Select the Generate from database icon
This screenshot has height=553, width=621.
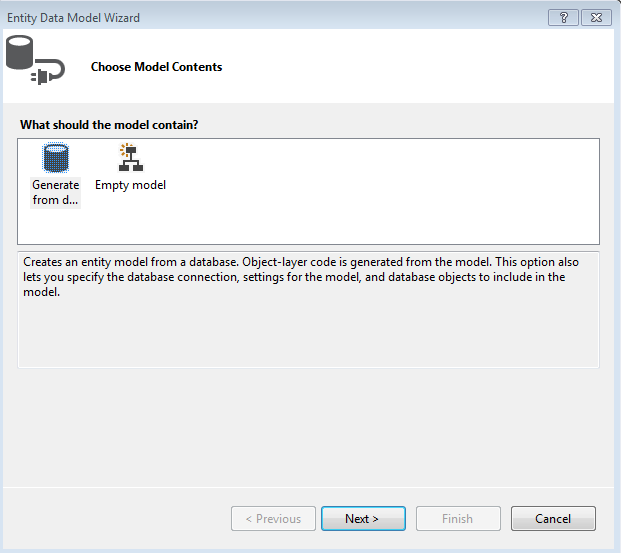click(x=55, y=158)
